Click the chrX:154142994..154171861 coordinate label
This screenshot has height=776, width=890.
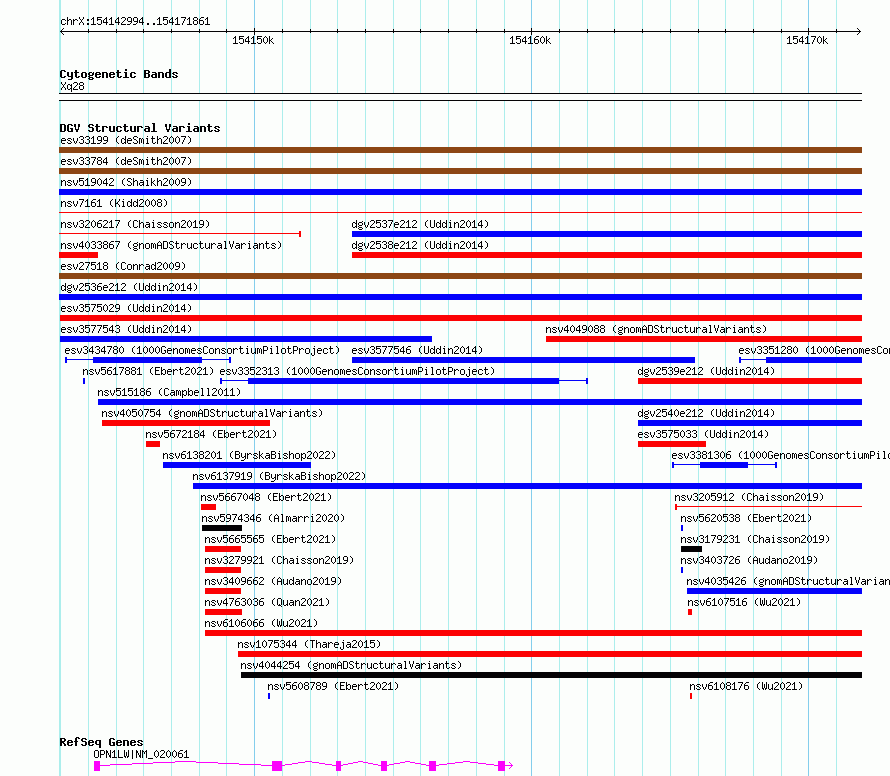[x=135, y=22]
